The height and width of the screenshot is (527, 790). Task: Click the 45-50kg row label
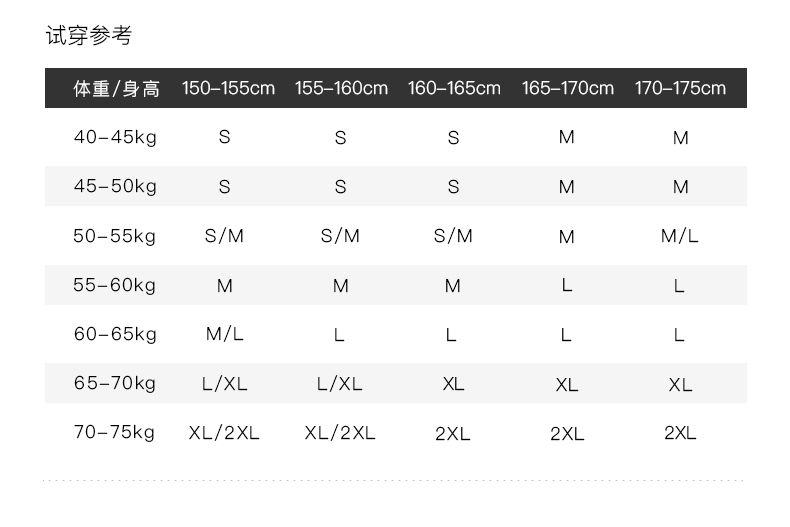[x=115, y=186]
